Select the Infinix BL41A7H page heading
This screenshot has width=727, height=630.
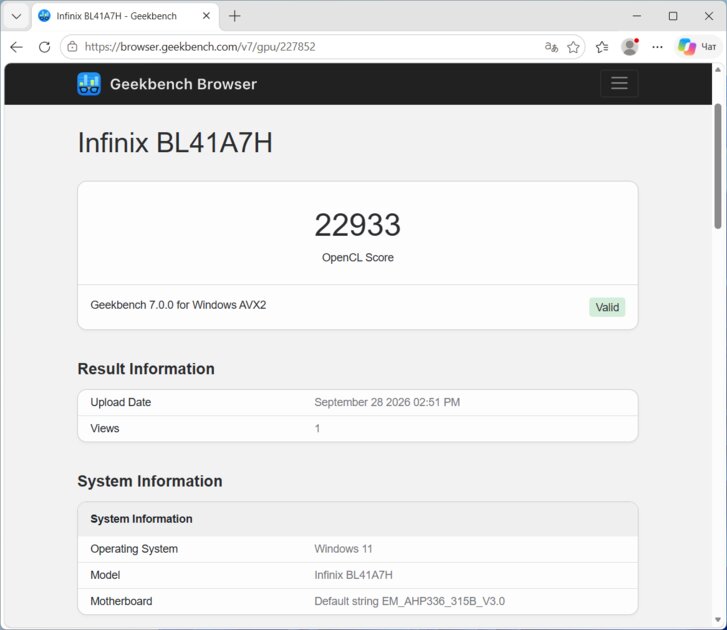(175, 142)
